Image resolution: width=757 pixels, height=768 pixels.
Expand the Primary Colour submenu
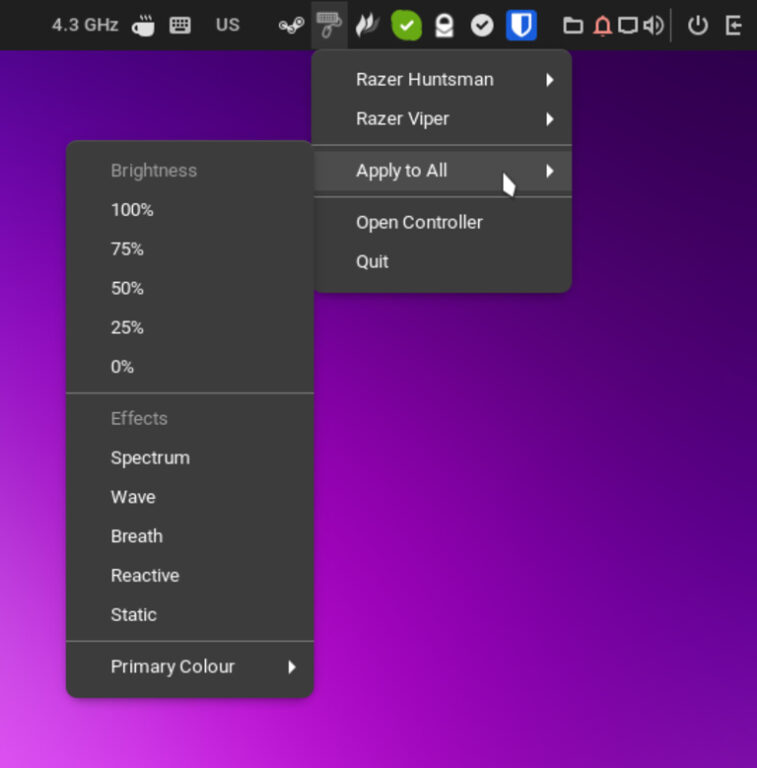[x=190, y=666]
